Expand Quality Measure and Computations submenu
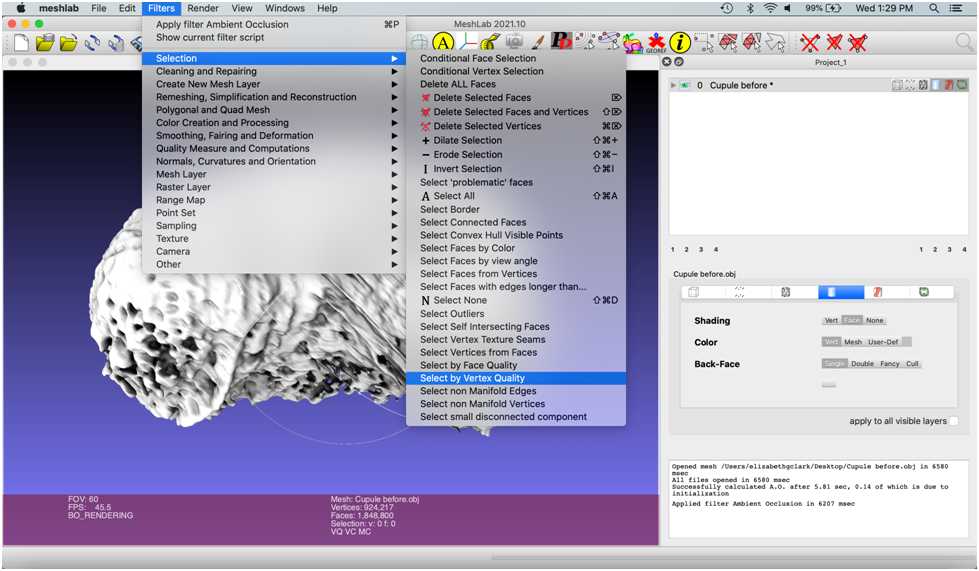The height and width of the screenshot is (571, 979). [273, 149]
